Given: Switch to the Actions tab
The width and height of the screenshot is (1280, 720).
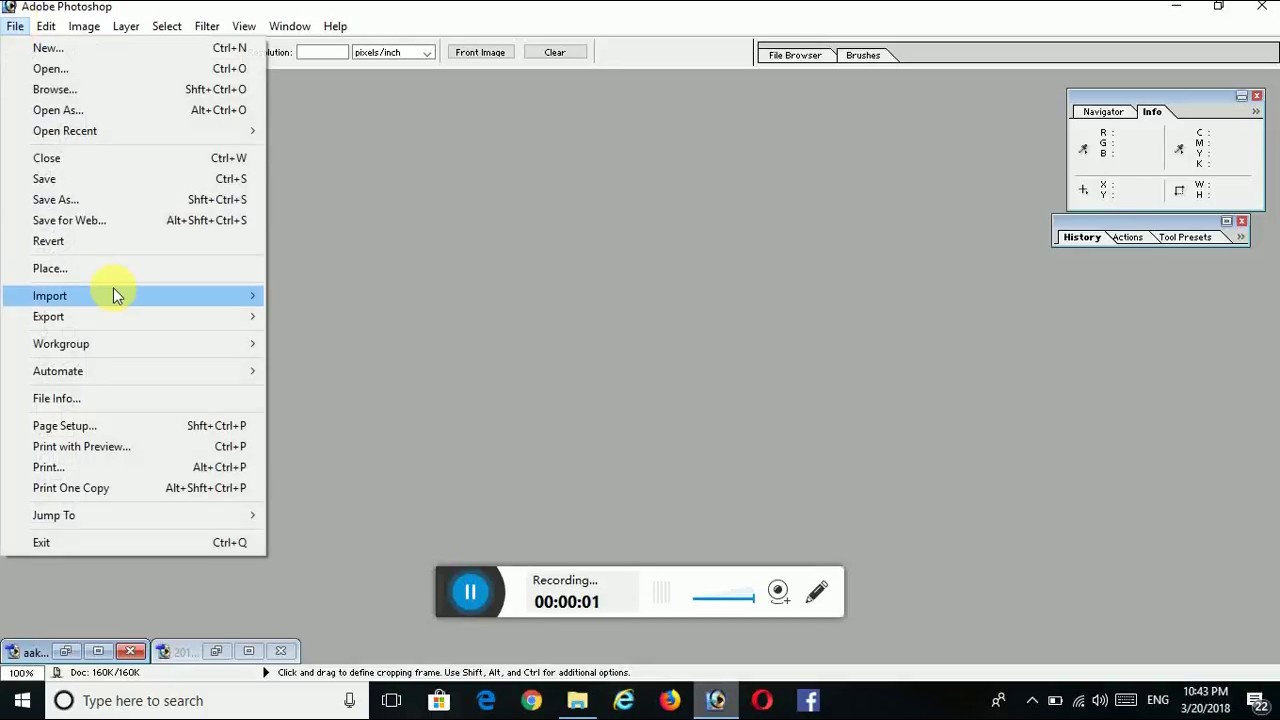Looking at the screenshot, I should coord(1127,237).
